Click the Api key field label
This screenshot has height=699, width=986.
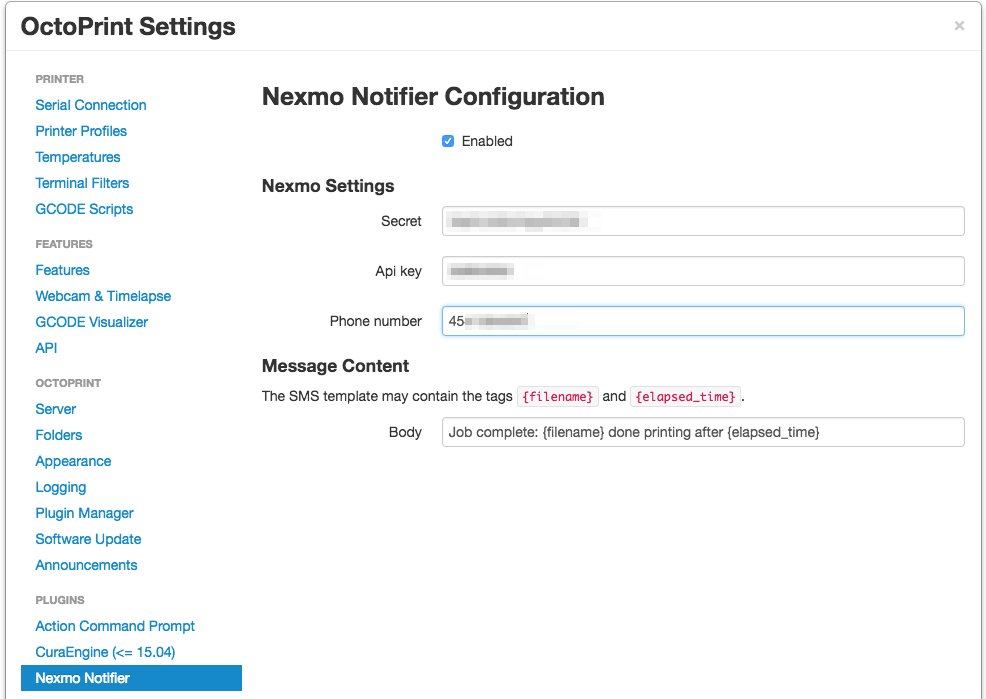pos(399,271)
